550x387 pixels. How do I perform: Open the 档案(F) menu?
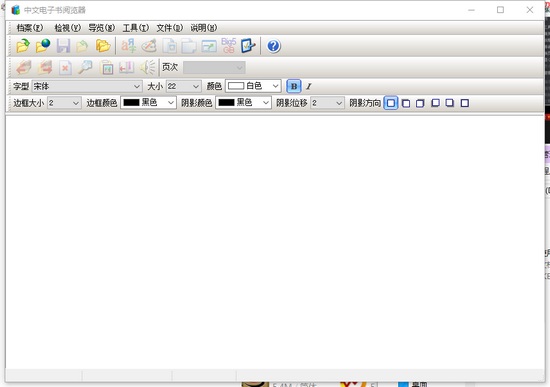pyautogui.click(x=30, y=28)
